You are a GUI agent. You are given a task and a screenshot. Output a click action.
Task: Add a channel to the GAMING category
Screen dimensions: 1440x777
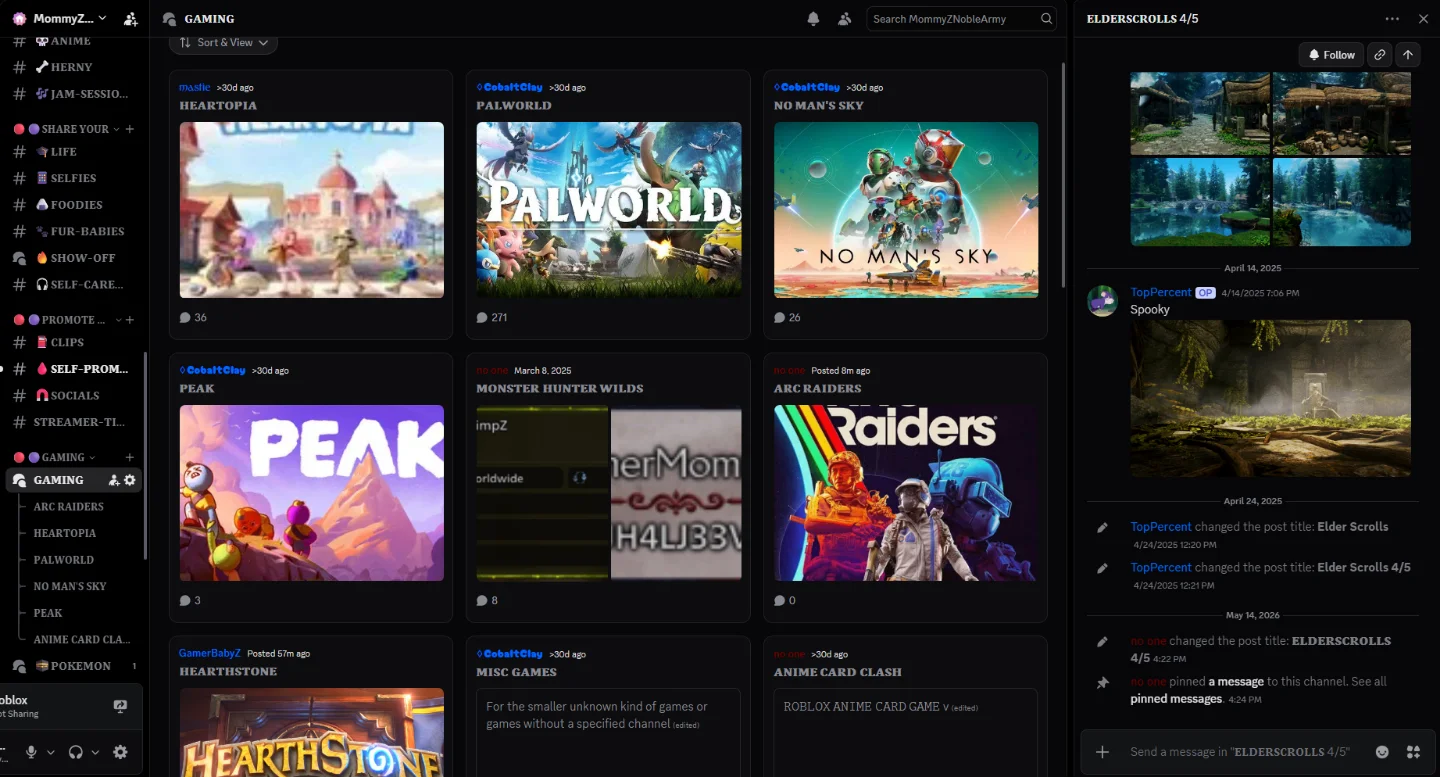(x=130, y=457)
